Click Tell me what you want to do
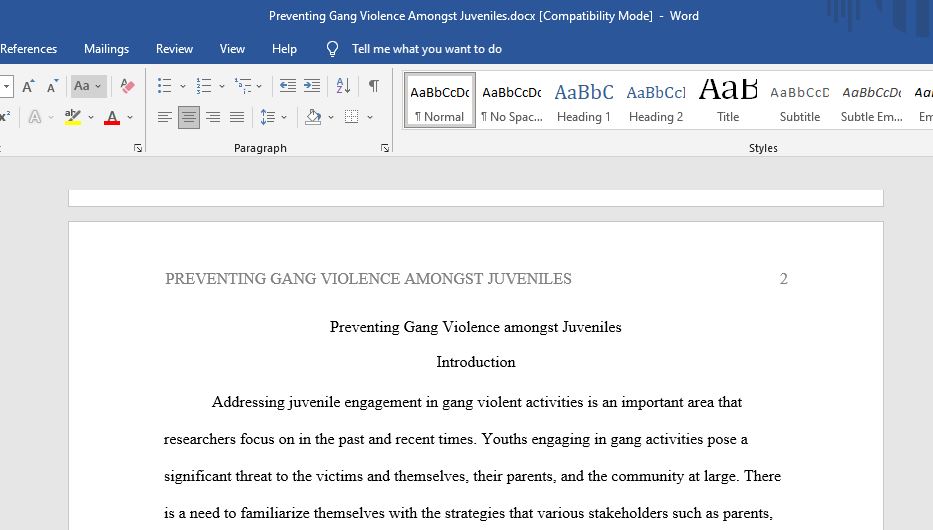The height and width of the screenshot is (530, 933). (x=427, y=49)
